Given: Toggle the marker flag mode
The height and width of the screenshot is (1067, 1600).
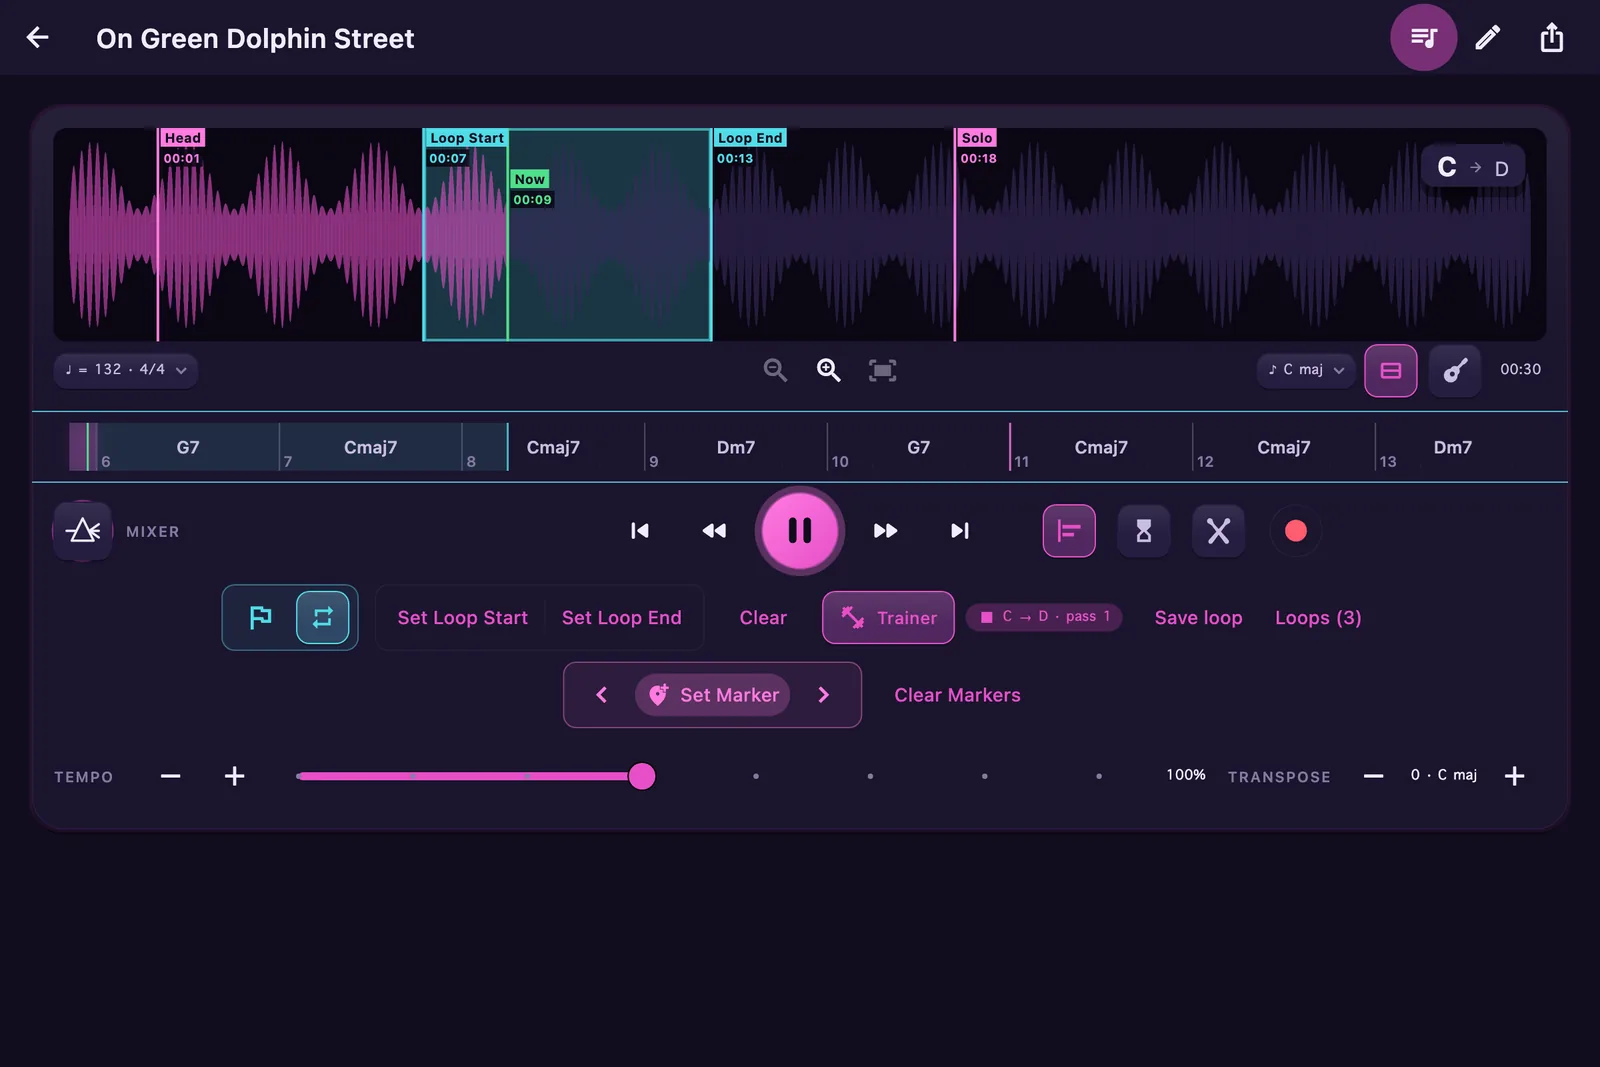Looking at the screenshot, I should pos(261,617).
